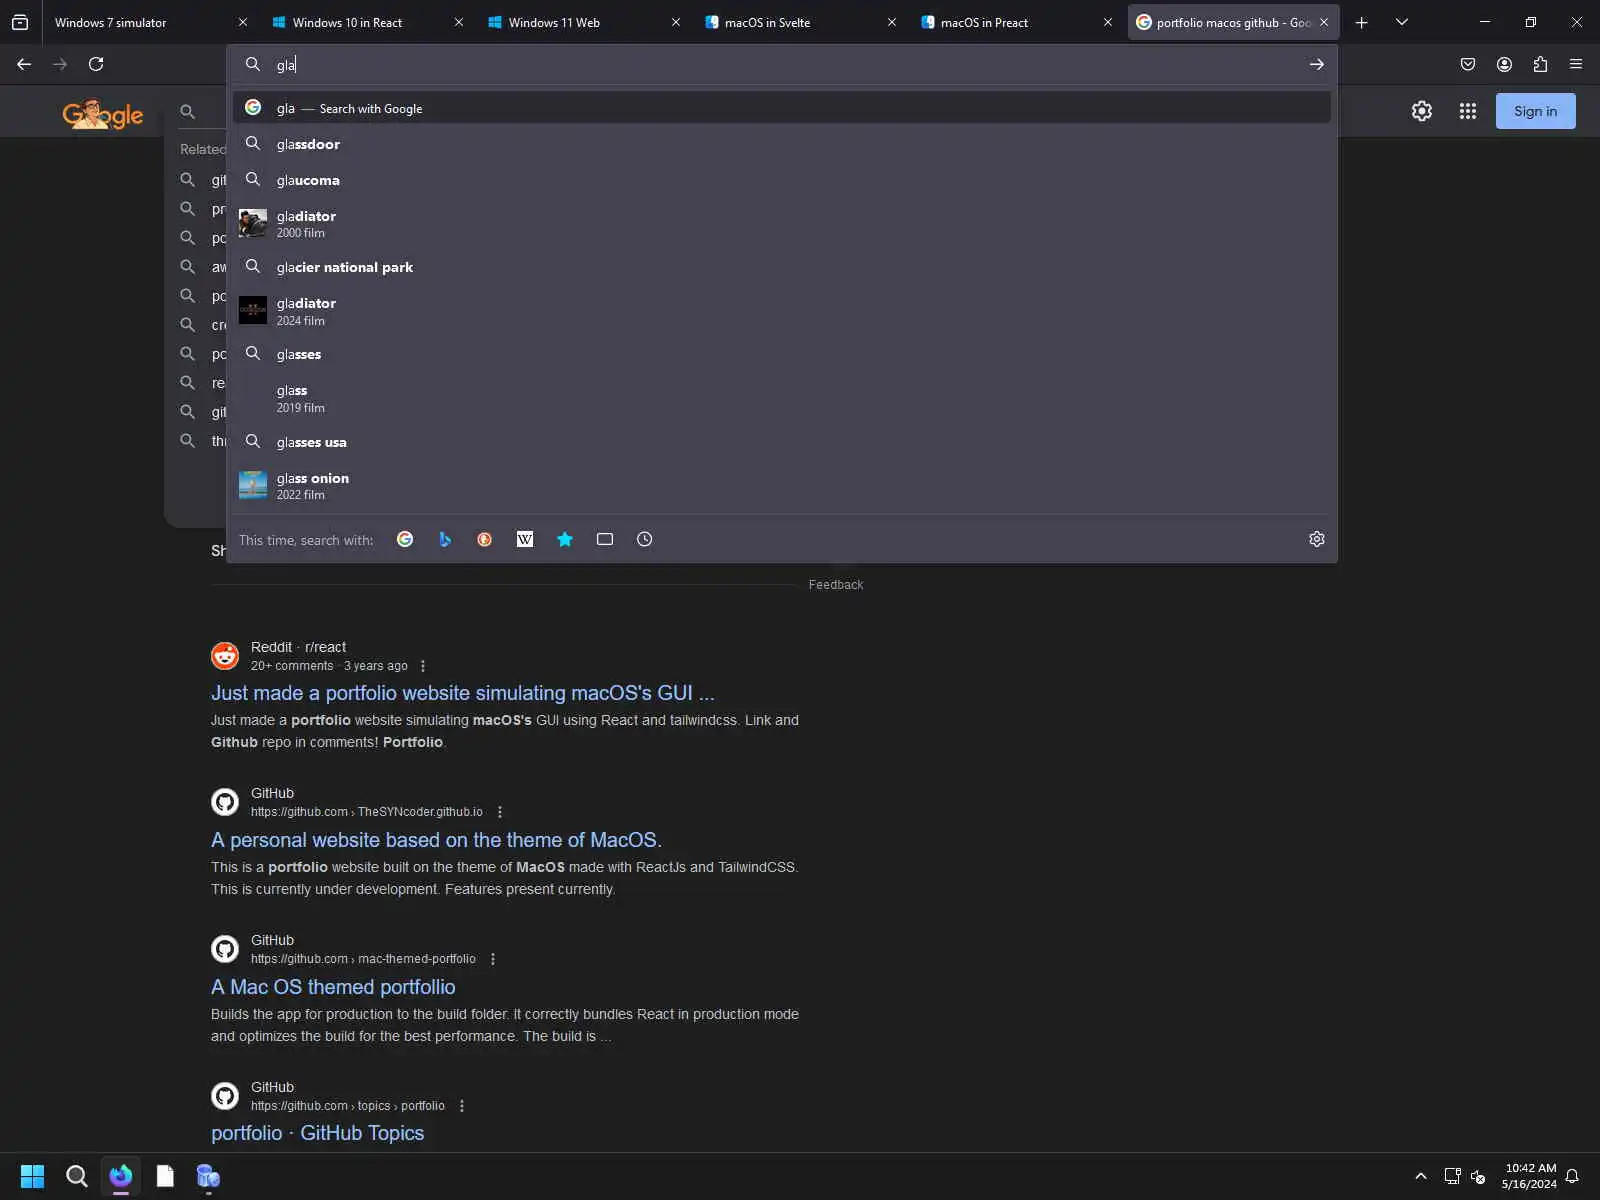
Task: Switch to the macOS in Preact tab
Action: click(x=1016, y=22)
